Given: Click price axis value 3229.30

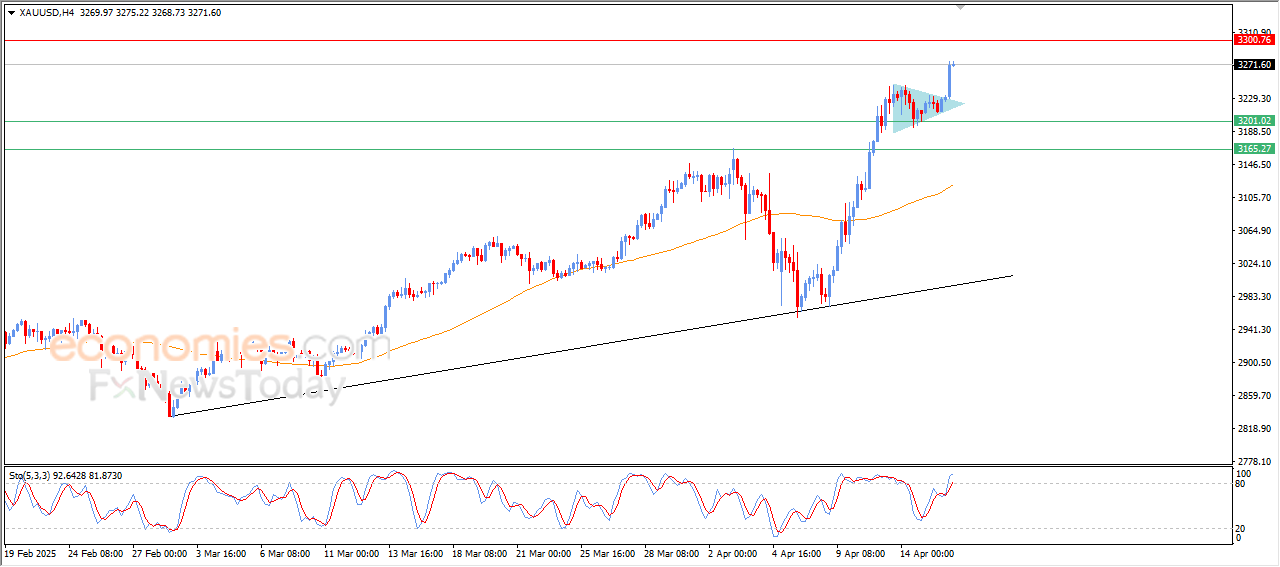Looking at the screenshot, I should coord(1254,99).
